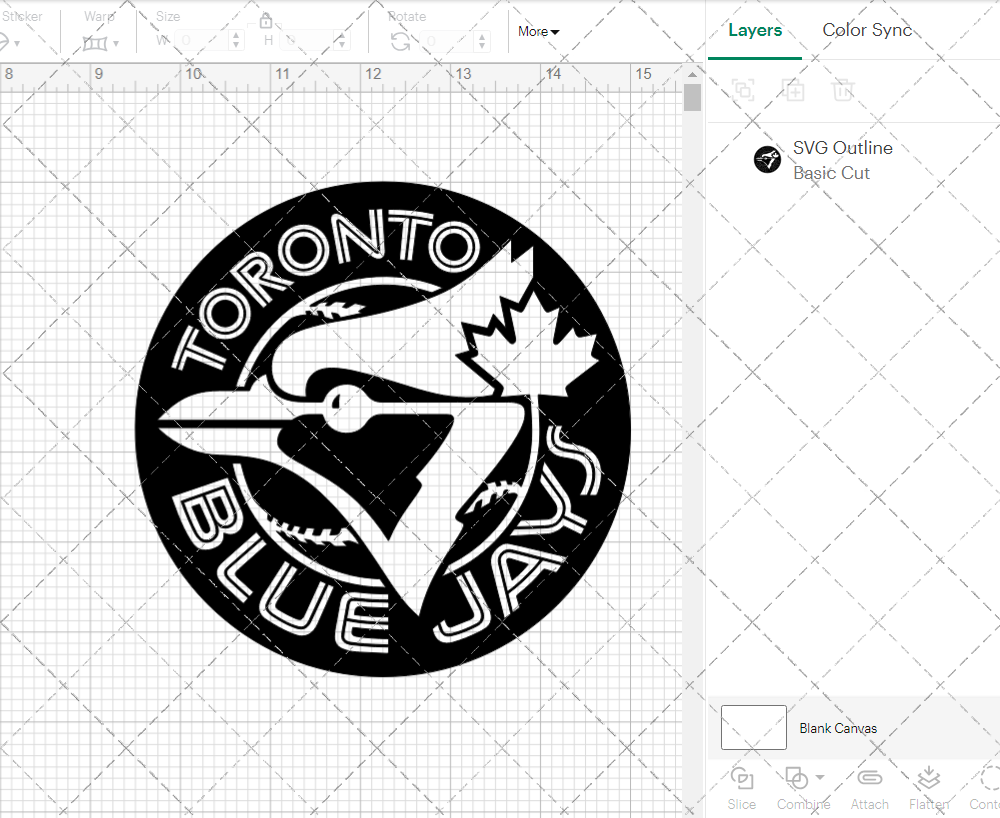Toggle the size aspect ratio lock
The height and width of the screenshot is (818, 1000).
click(266, 20)
